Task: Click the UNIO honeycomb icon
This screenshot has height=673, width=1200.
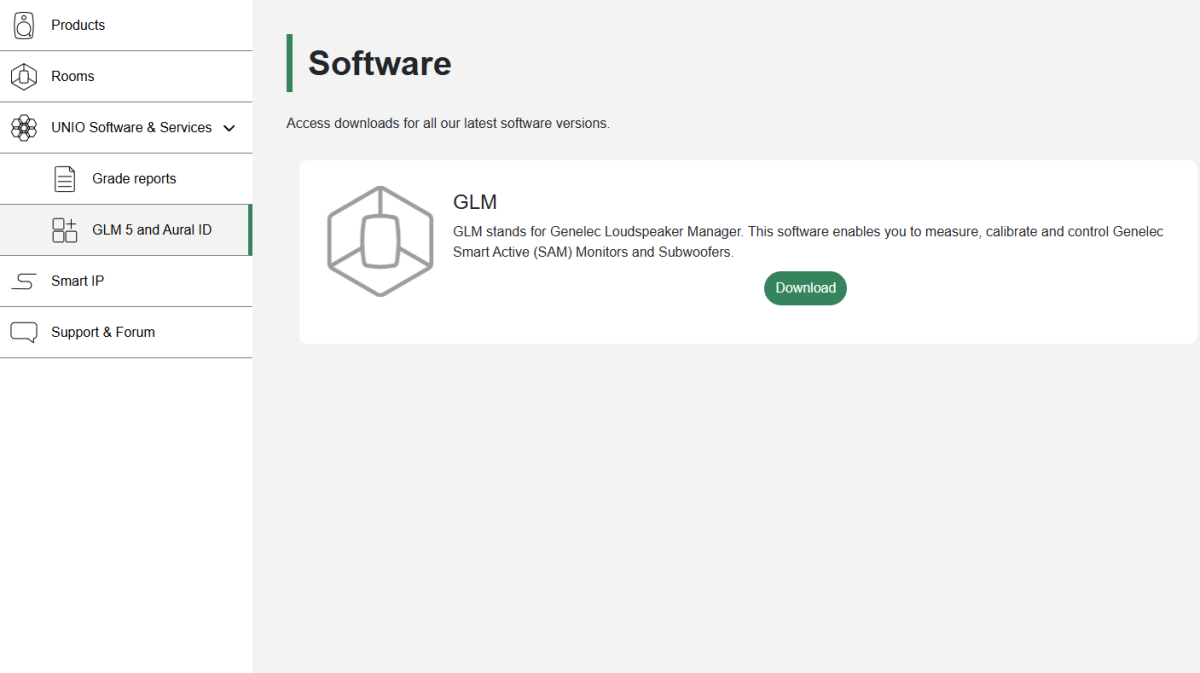Action: (24, 128)
